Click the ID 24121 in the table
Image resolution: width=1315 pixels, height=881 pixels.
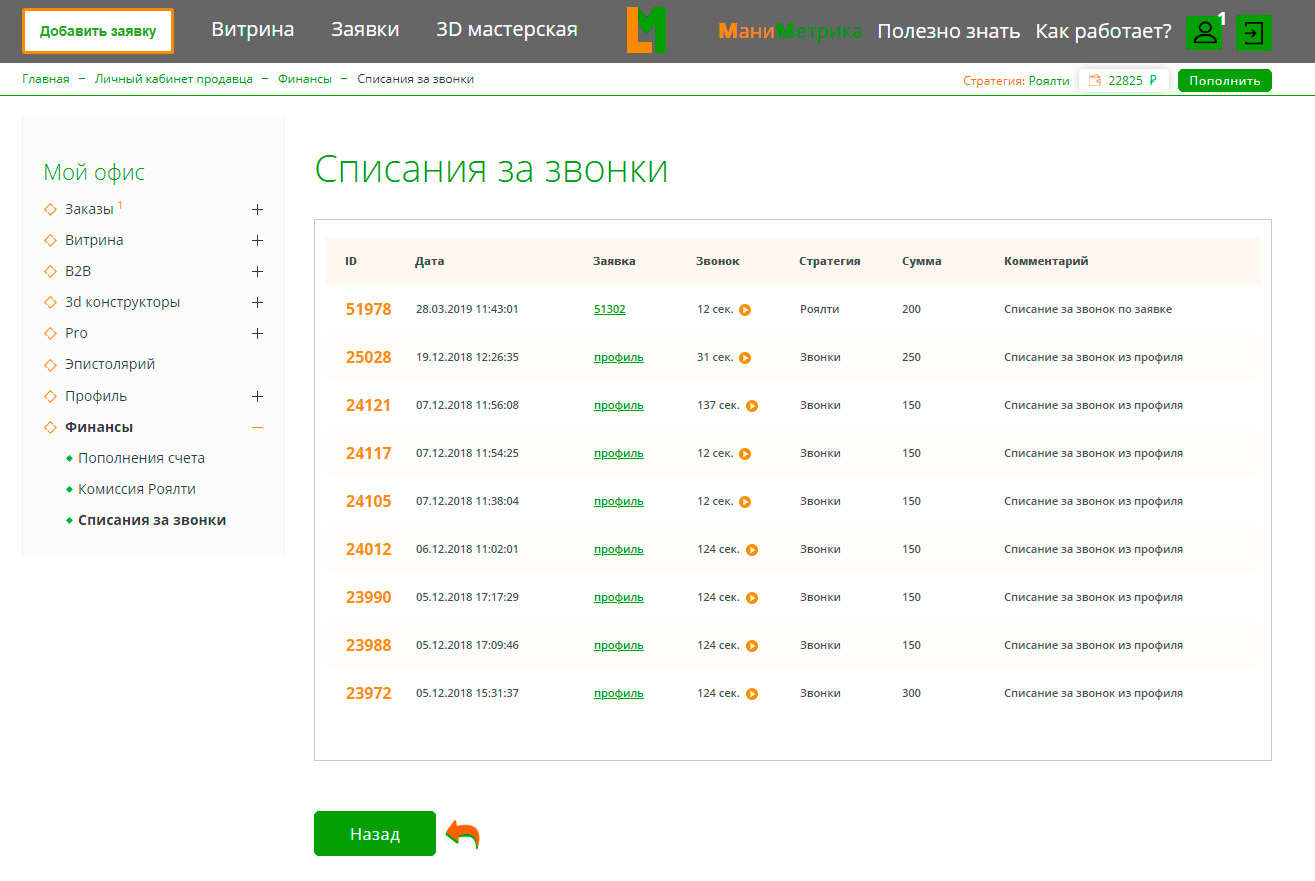click(368, 406)
